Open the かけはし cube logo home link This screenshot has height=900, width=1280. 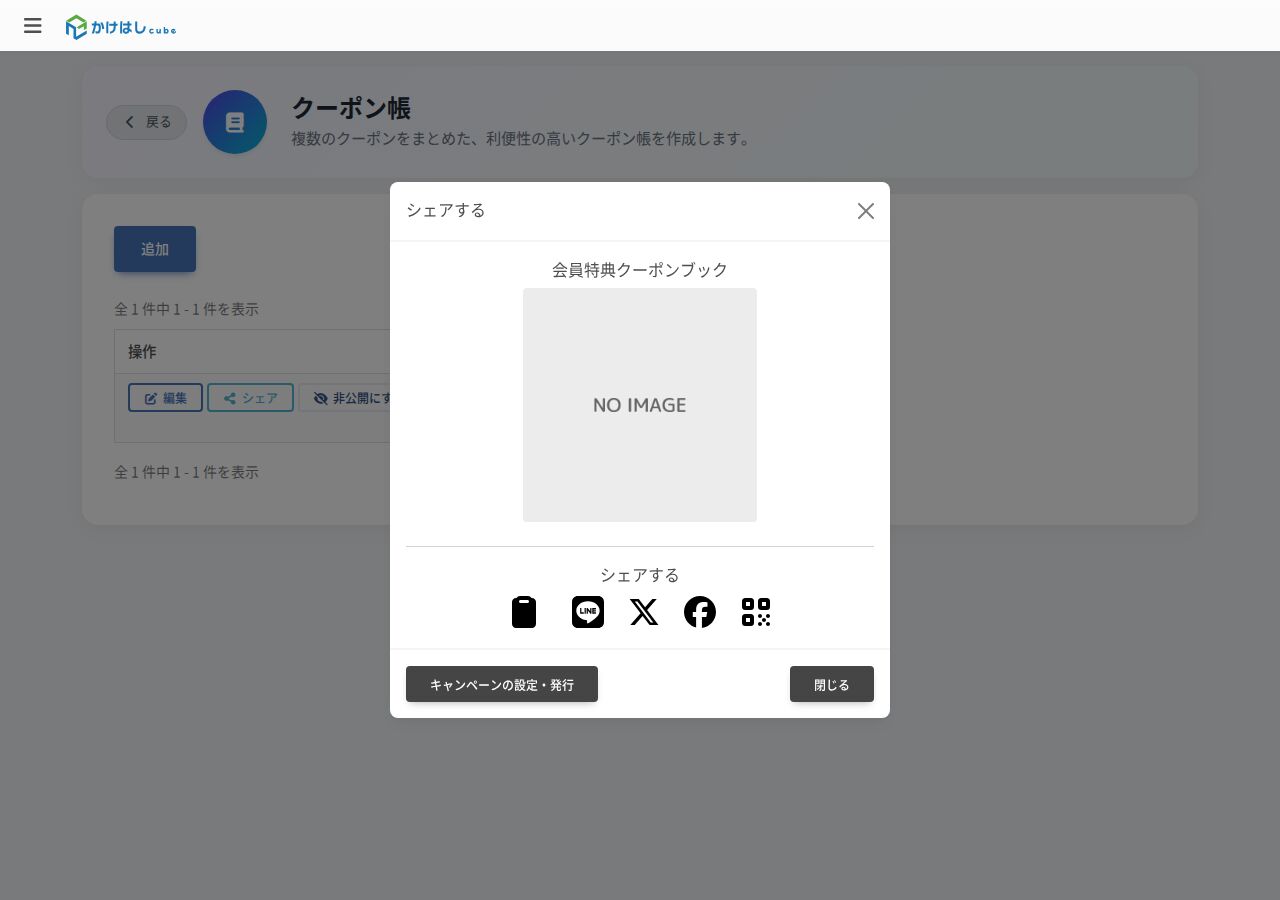[121, 27]
